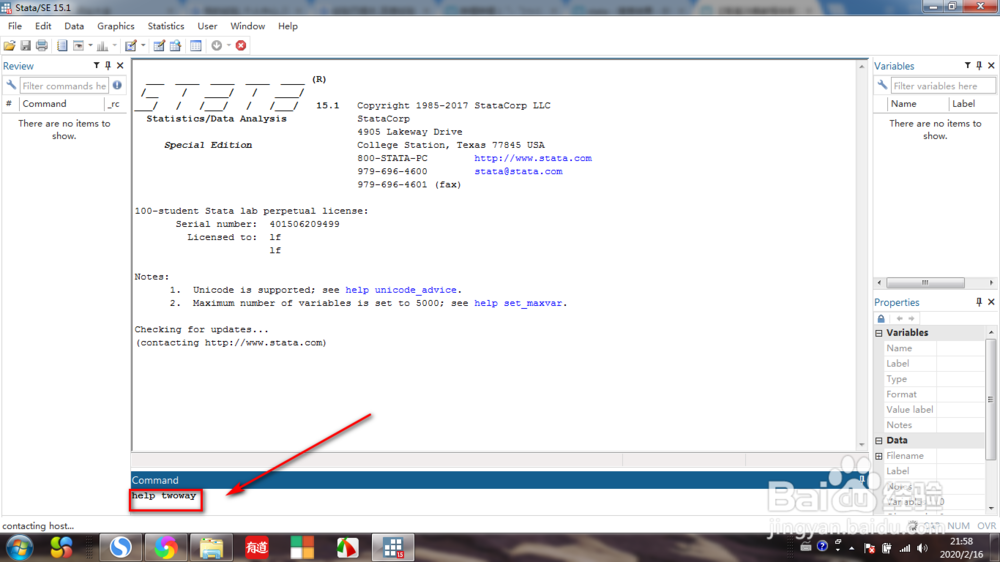Click the Filter variables input field
Screen dimensions: 1000x562
tap(943, 85)
